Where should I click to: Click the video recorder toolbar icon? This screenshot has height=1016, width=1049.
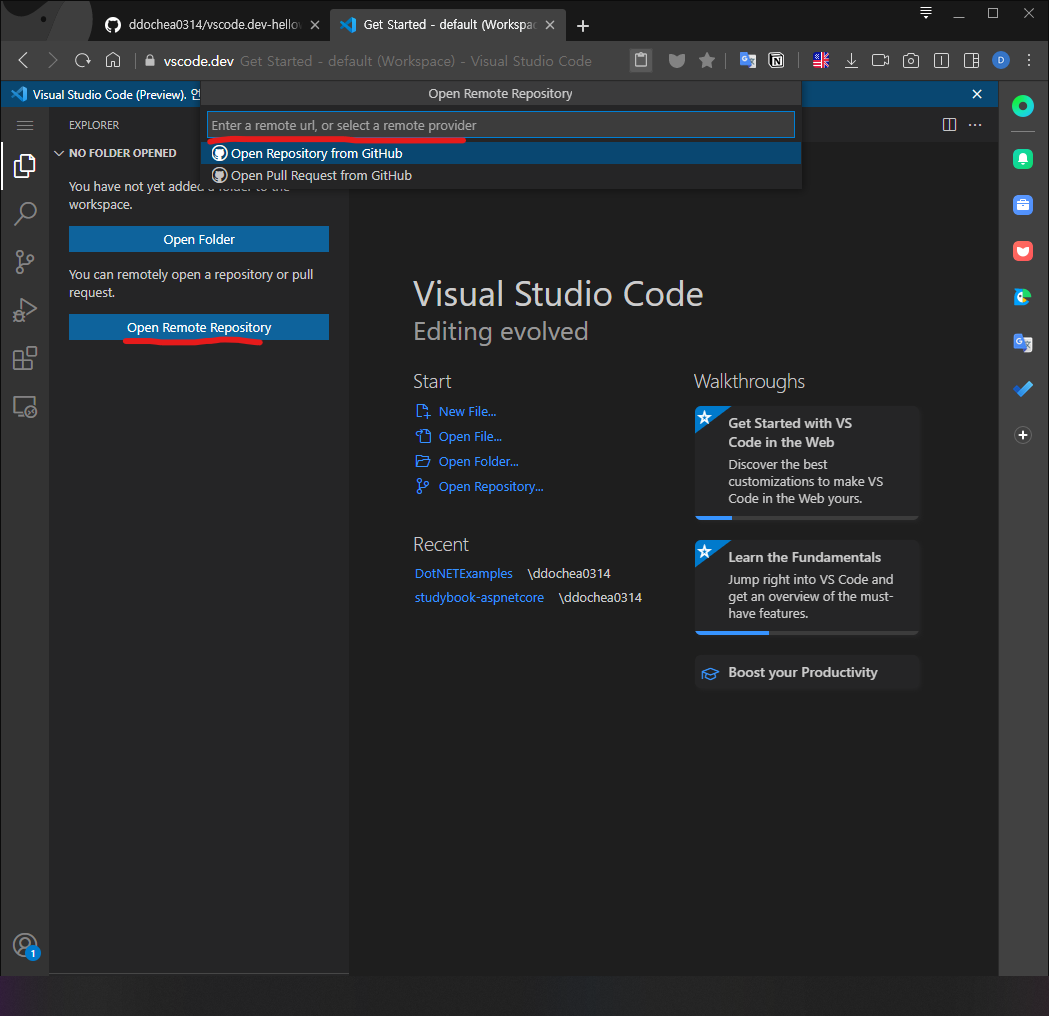pyautogui.click(x=880, y=61)
